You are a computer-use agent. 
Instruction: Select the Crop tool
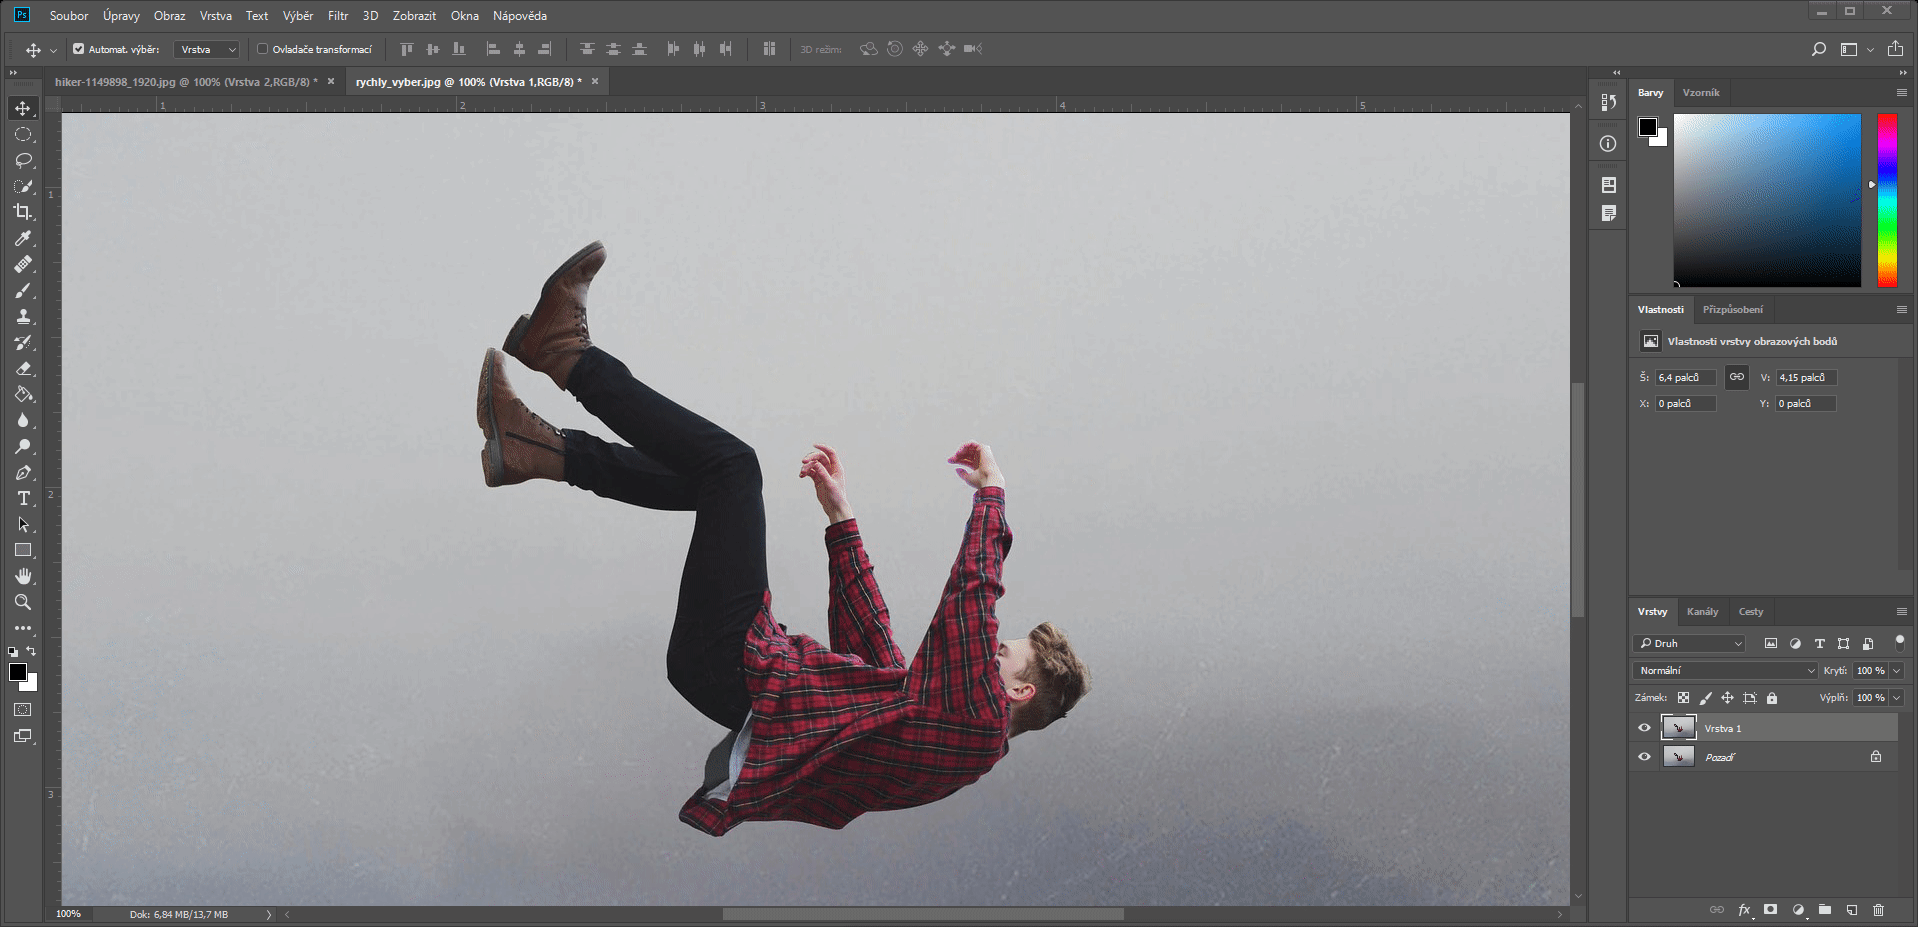coord(23,212)
